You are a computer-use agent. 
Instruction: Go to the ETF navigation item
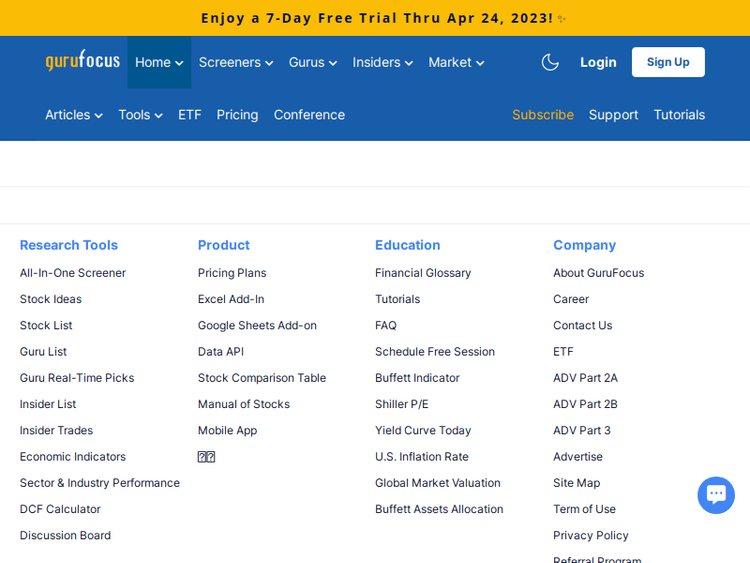[x=190, y=115]
